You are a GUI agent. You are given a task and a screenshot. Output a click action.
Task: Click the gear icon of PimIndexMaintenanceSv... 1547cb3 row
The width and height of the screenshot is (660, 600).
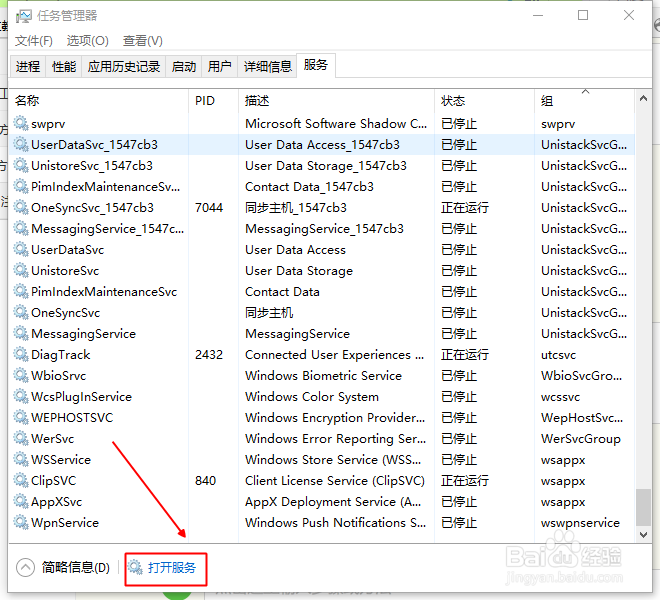point(21,187)
